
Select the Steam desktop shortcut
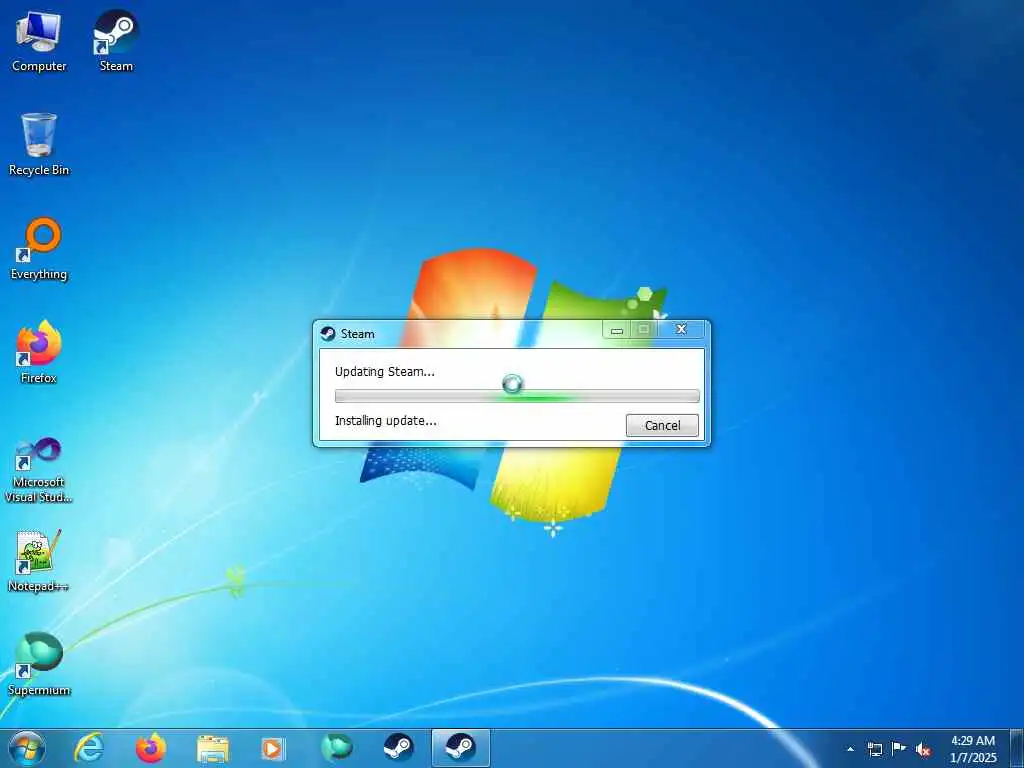116,41
